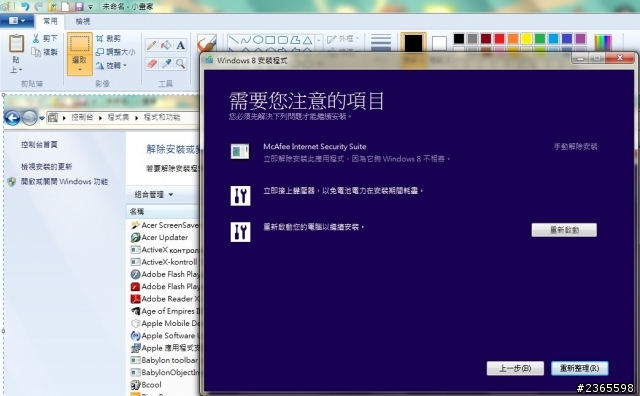640x396 pixels.
Task: Expand the Paste dropdown arrow
Action: pyautogui.click(x=16, y=70)
